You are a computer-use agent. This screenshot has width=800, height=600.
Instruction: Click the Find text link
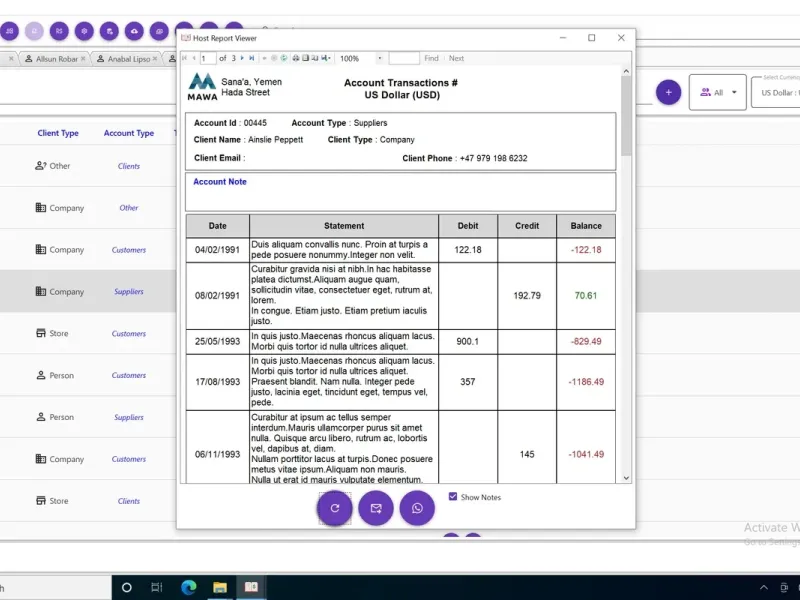(x=431, y=58)
